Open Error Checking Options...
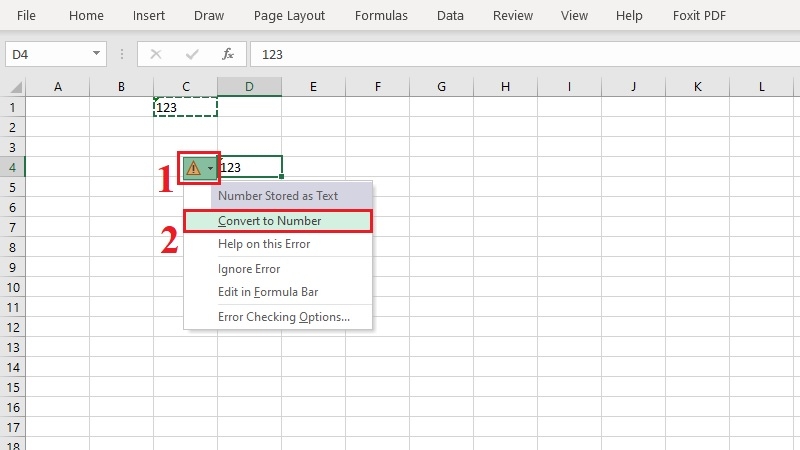 coord(278,317)
